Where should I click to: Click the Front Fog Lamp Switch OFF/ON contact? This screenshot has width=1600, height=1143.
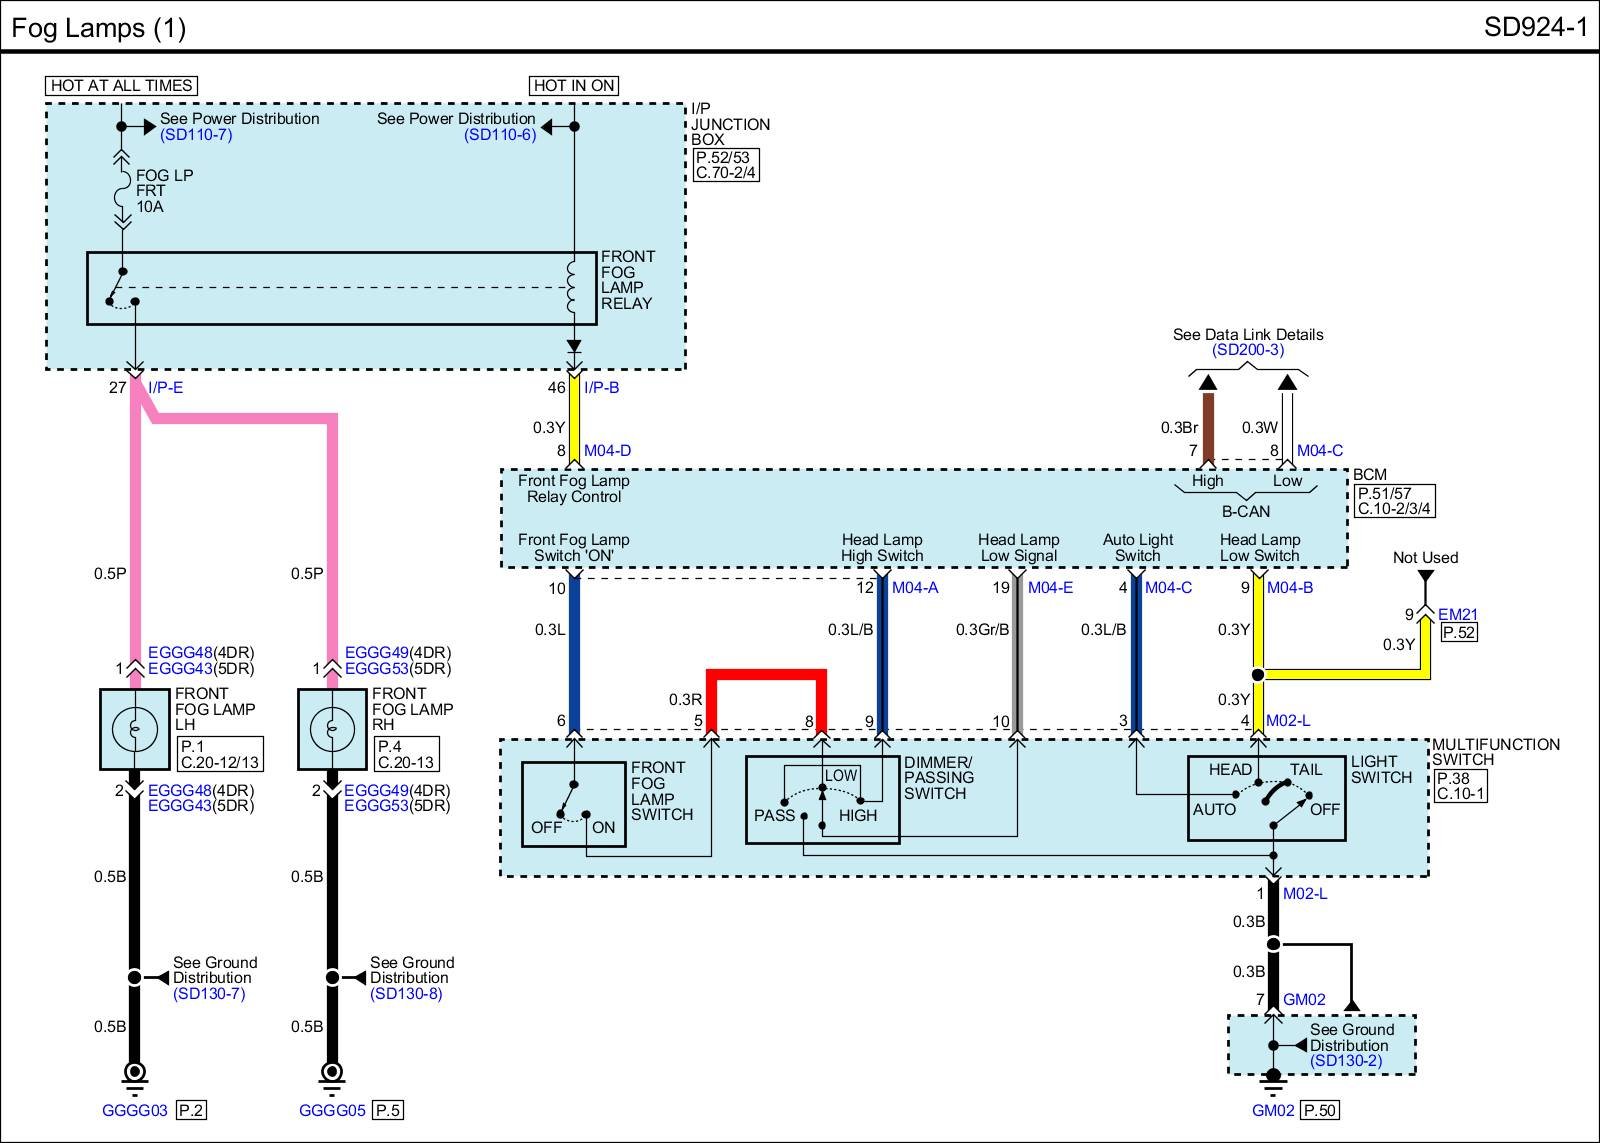(573, 805)
